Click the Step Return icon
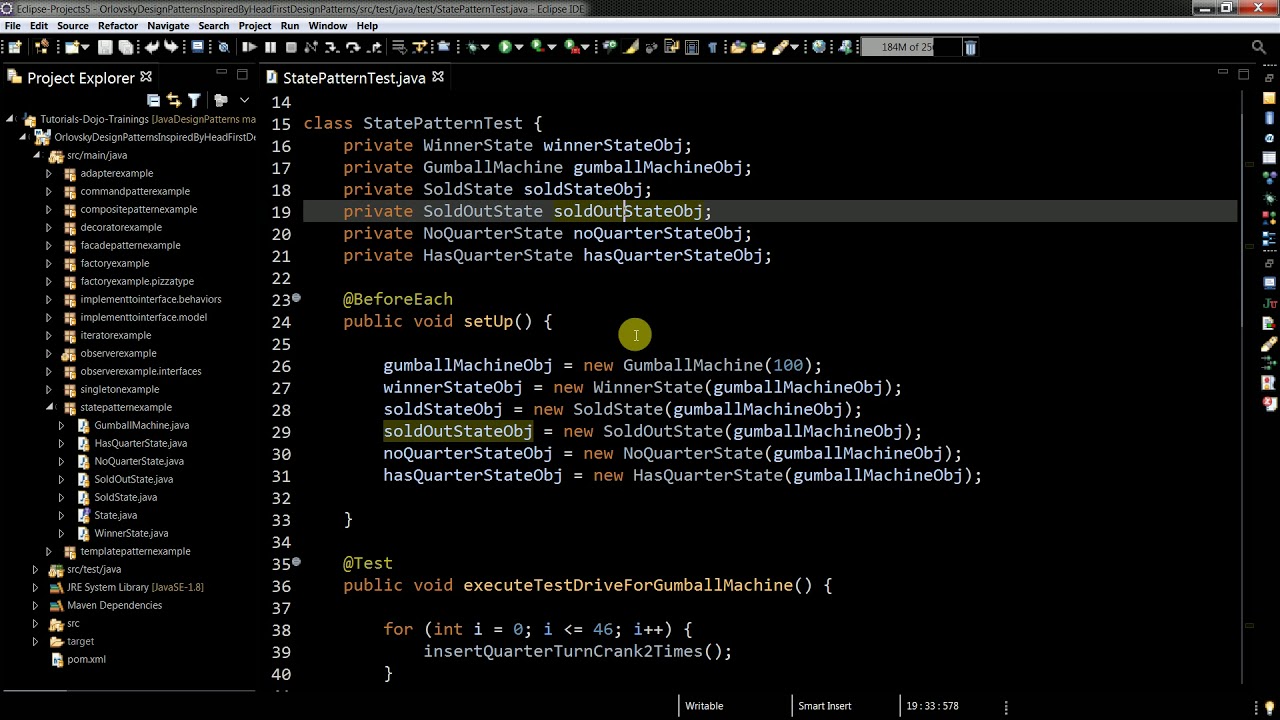Screen dimensions: 1280x720 click(x=375, y=47)
